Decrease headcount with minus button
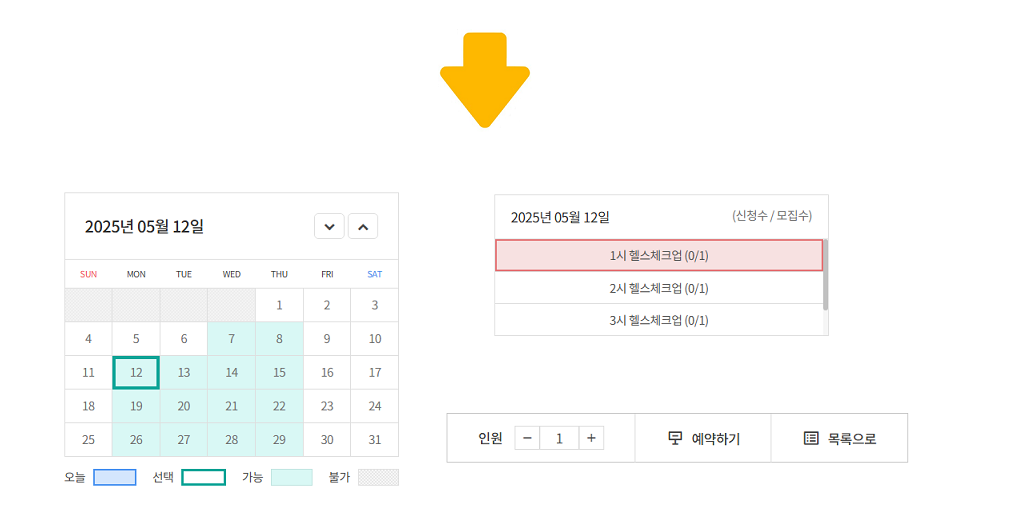The height and width of the screenshot is (532, 1034). [x=527, y=438]
